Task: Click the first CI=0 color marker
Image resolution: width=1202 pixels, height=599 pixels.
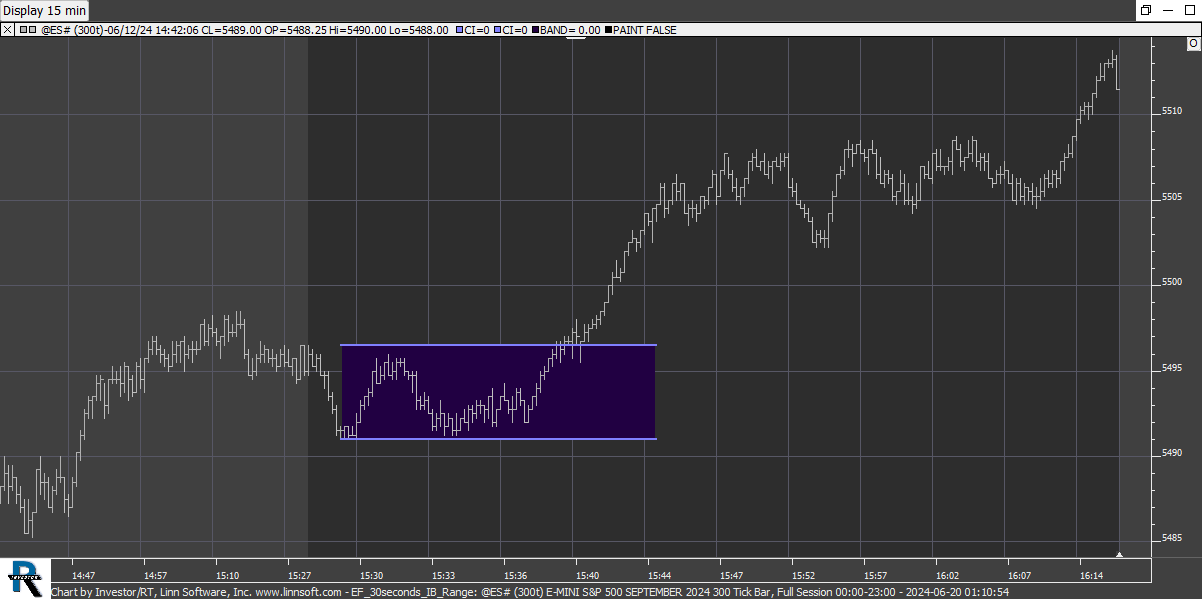Action: point(459,30)
